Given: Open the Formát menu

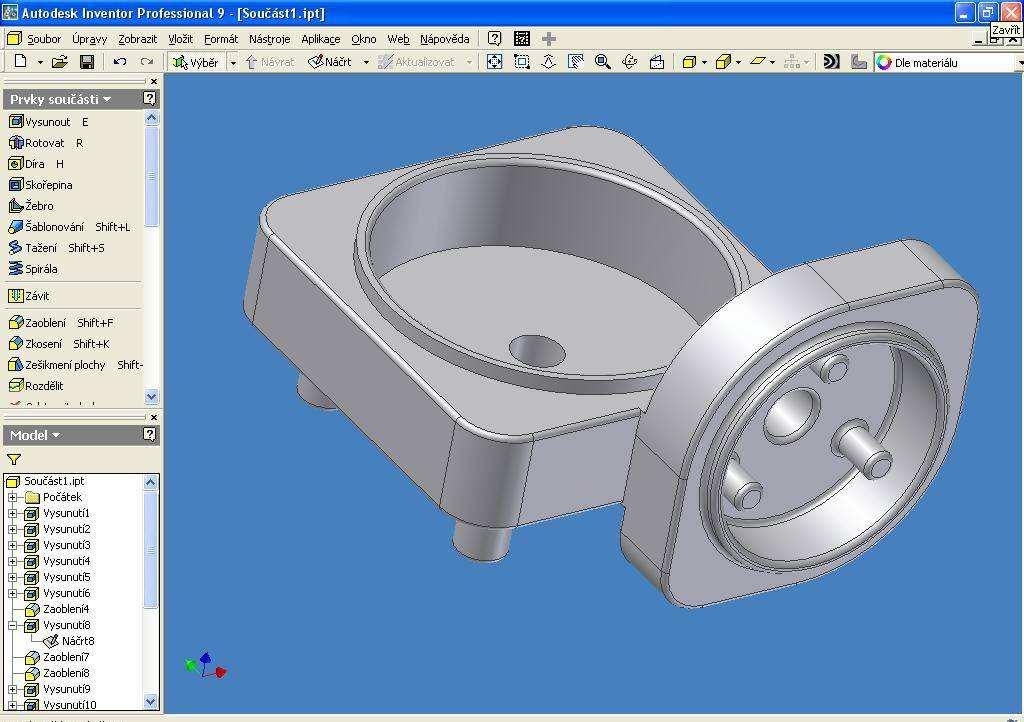Looking at the screenshot, I should (221, 39).
